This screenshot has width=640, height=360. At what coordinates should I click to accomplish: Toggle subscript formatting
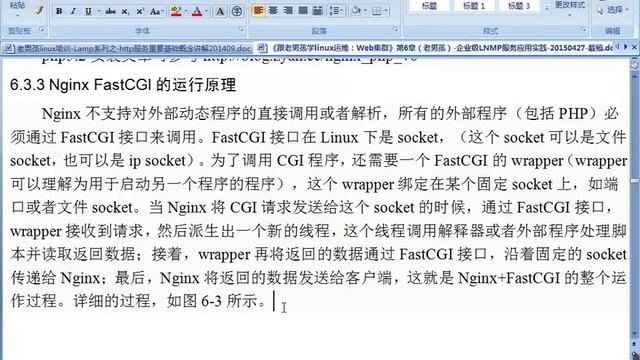point(125,11)
